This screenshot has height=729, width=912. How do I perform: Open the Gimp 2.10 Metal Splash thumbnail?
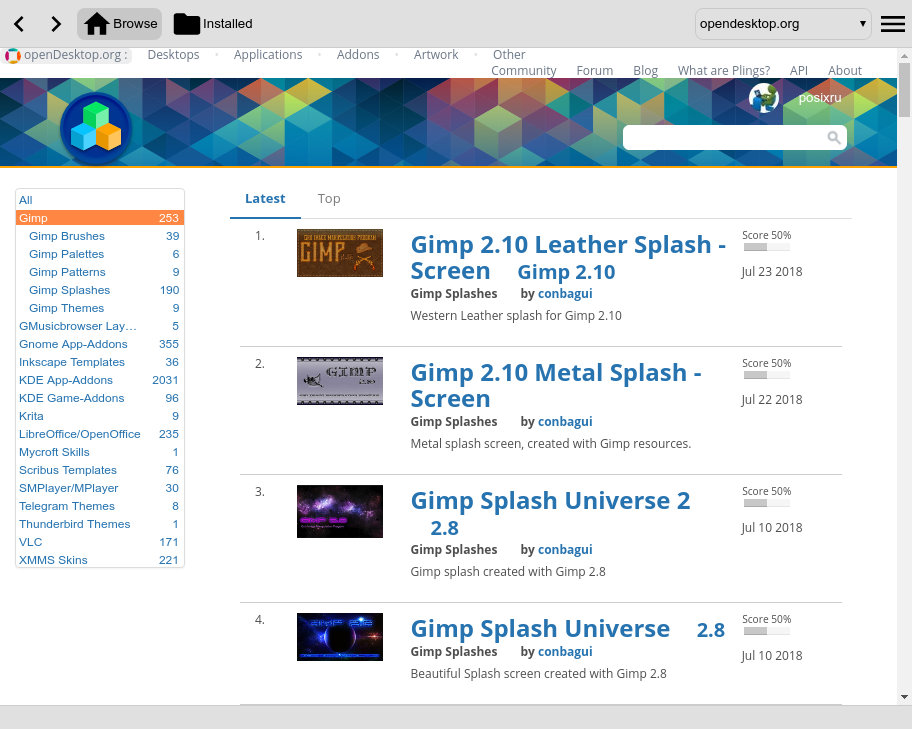click(x=340, y=381)
